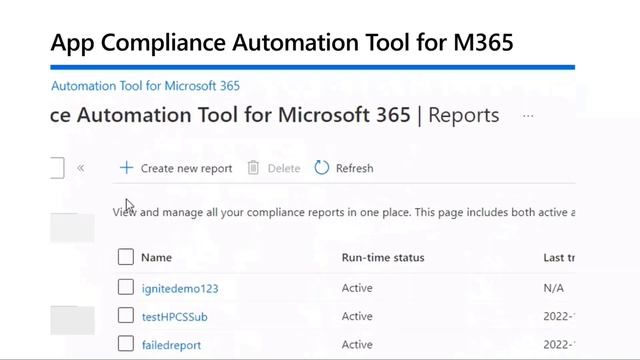Open the ignitedemo123 report link
Screen dimensions: 640x360
tap(180, 289)
